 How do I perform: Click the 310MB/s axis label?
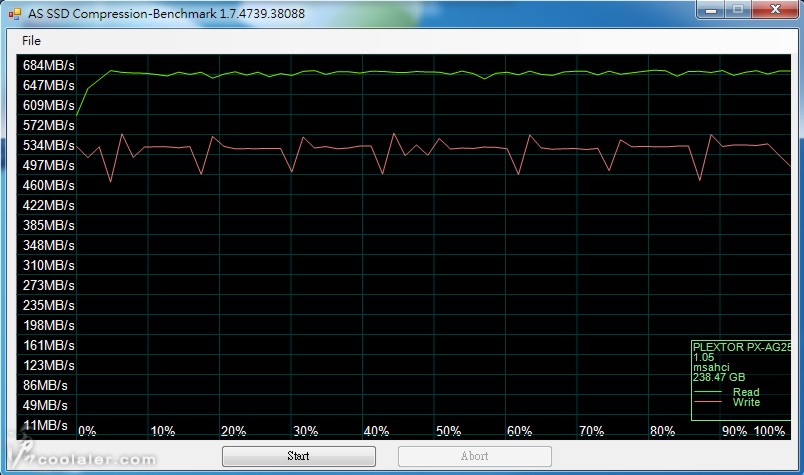coord(48,265)
